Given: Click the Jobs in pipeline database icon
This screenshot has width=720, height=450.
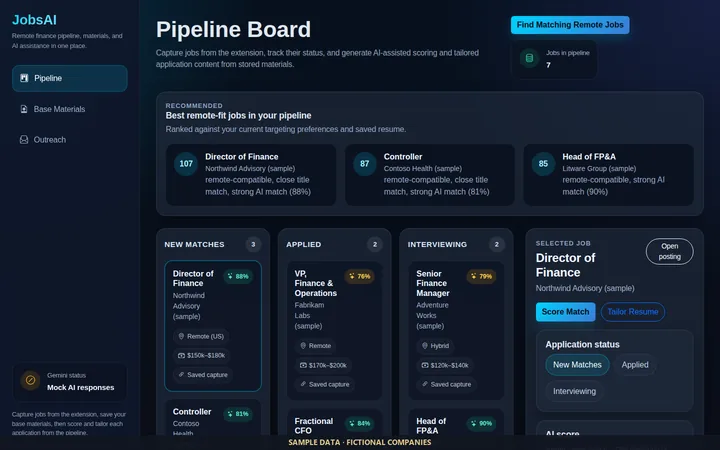Looking at the screenshot, I should pos(529,58).
